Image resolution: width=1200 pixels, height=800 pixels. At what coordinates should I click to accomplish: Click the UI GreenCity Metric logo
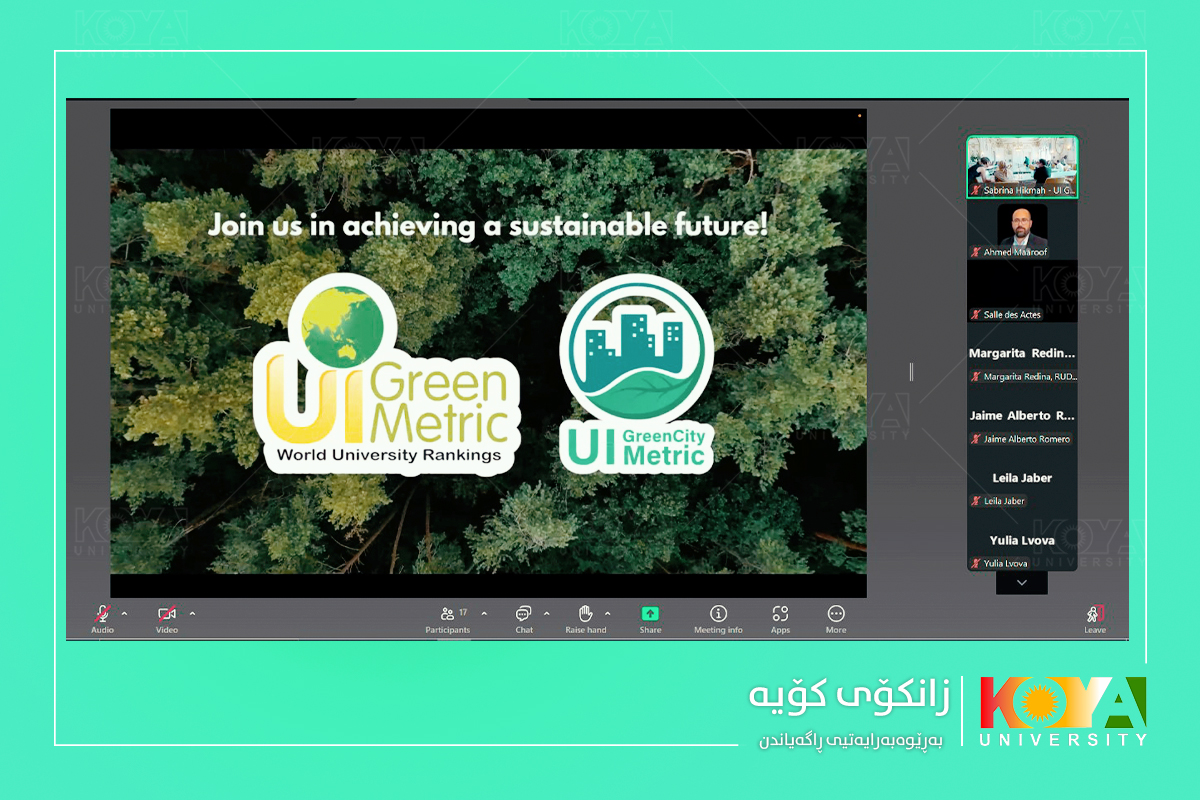637,372
